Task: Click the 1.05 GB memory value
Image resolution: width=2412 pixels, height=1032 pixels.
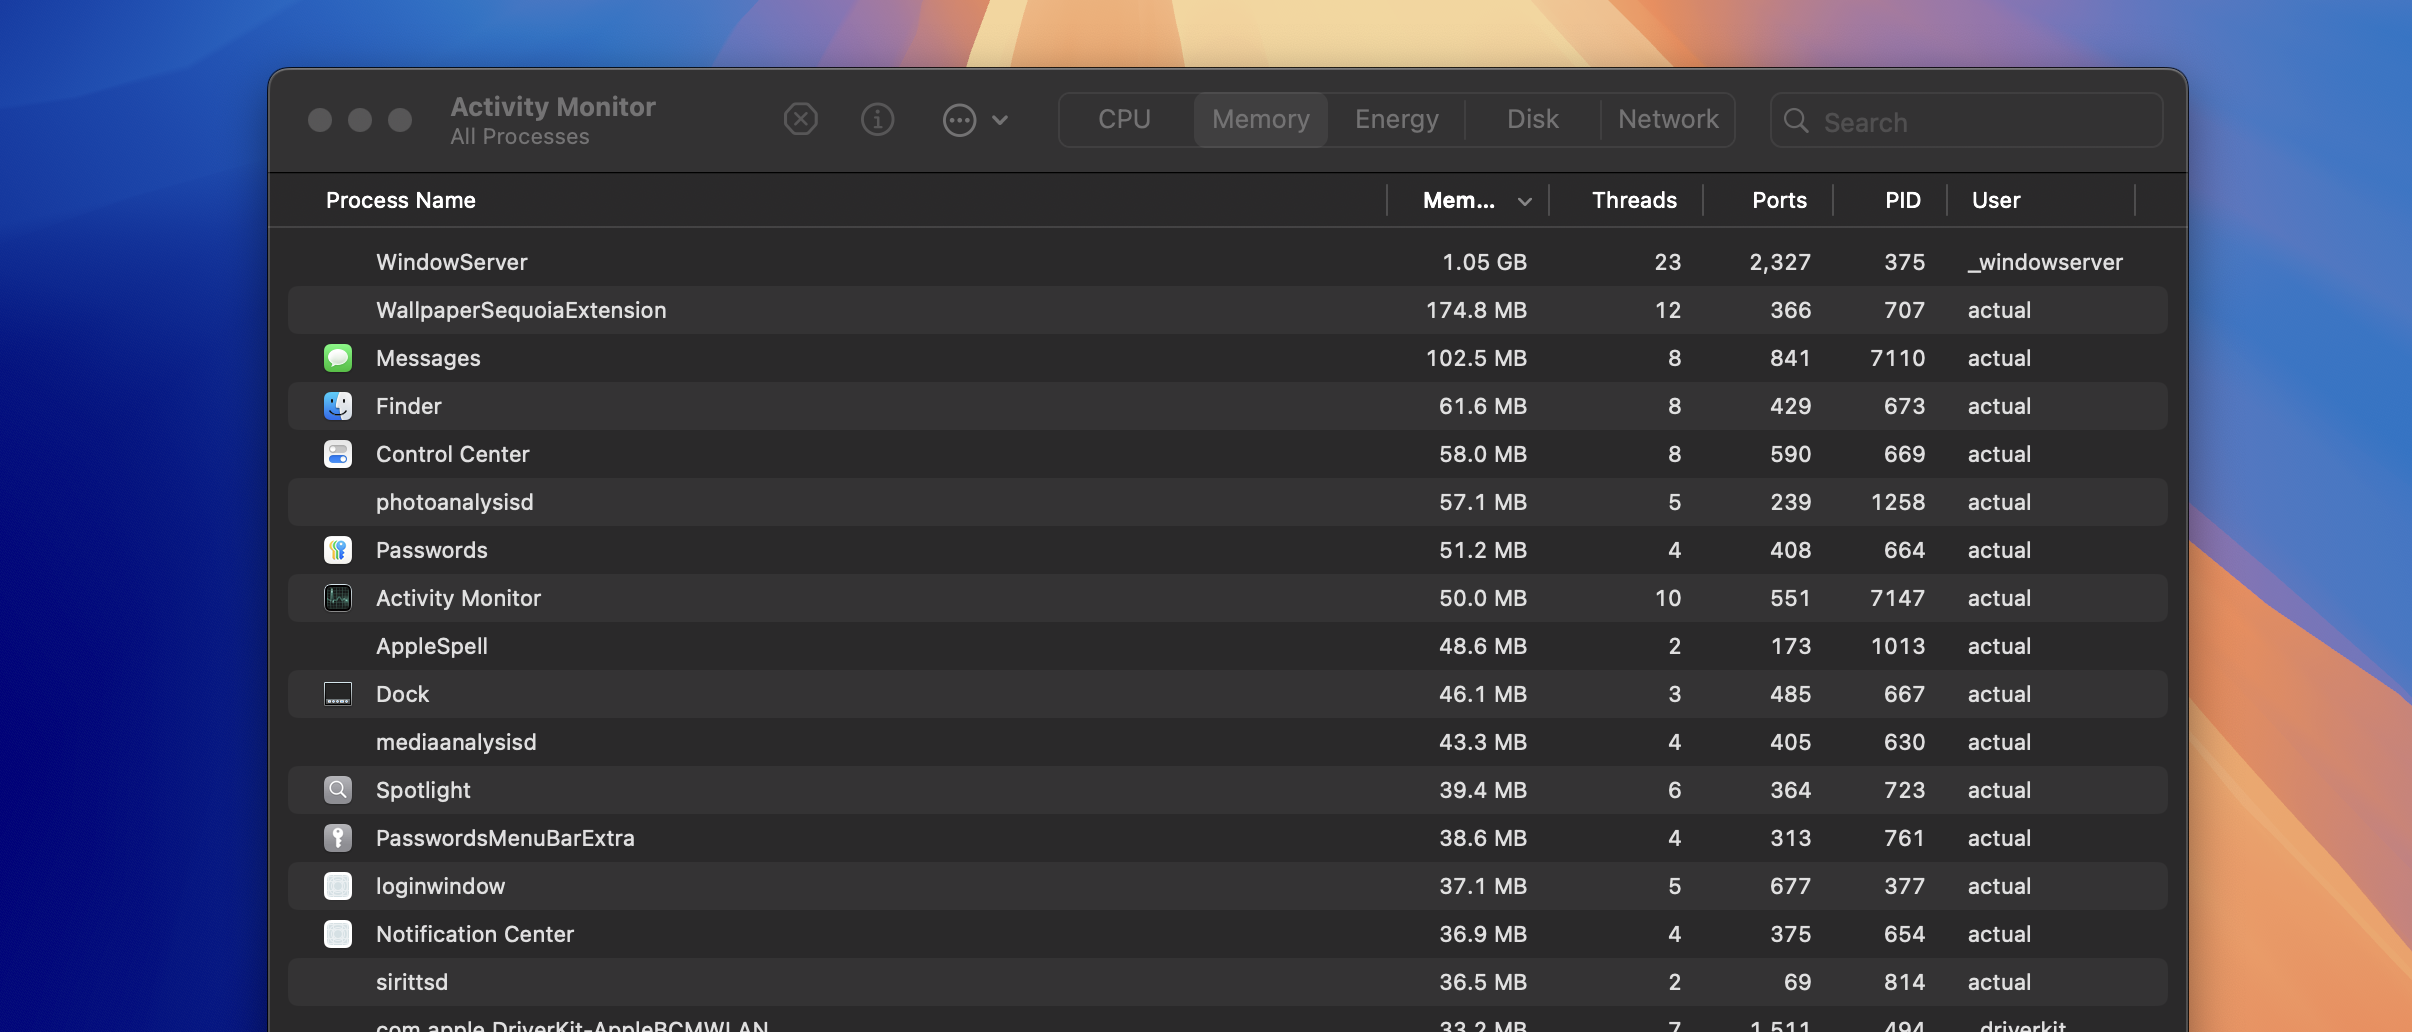Action: point(1484,262)
